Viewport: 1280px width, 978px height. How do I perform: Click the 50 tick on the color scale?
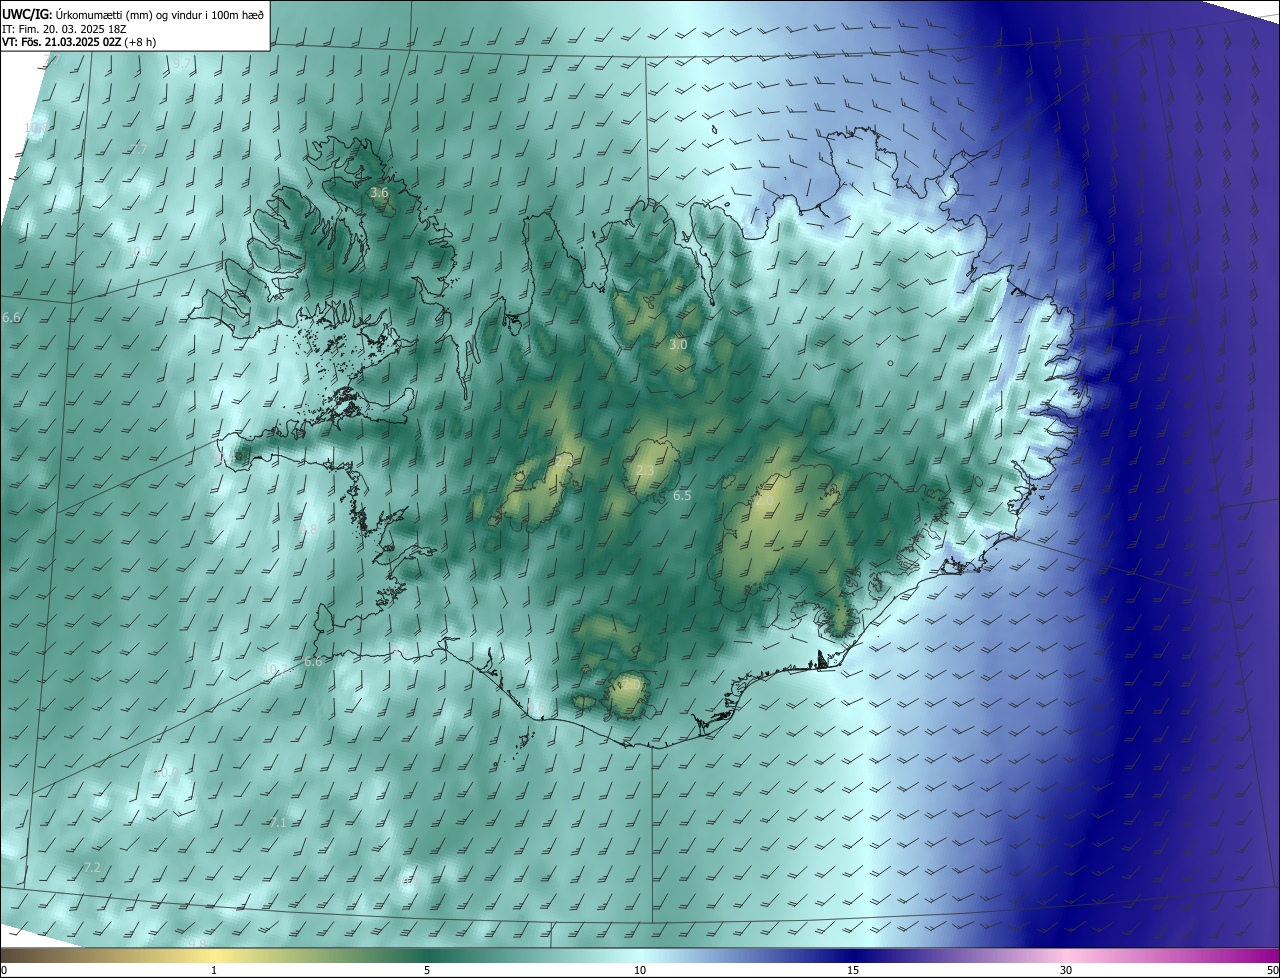pyautogui.click(x=1272, y=970)
